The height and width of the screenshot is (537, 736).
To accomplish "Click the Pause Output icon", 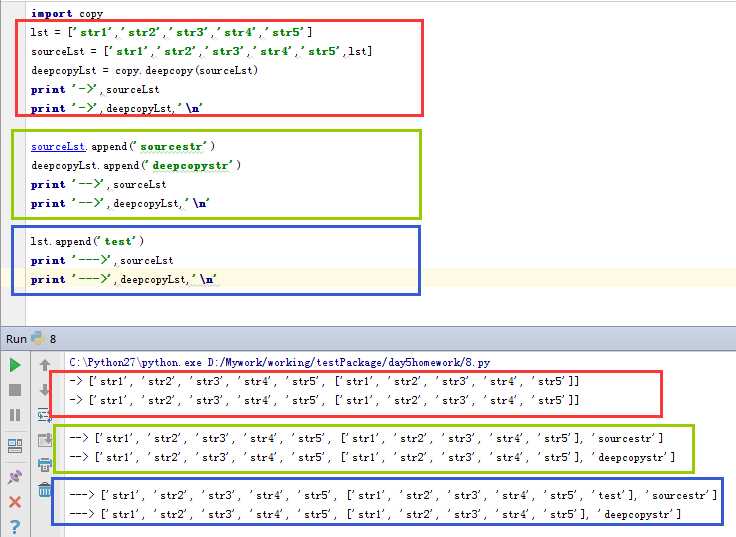I will 15,415.
